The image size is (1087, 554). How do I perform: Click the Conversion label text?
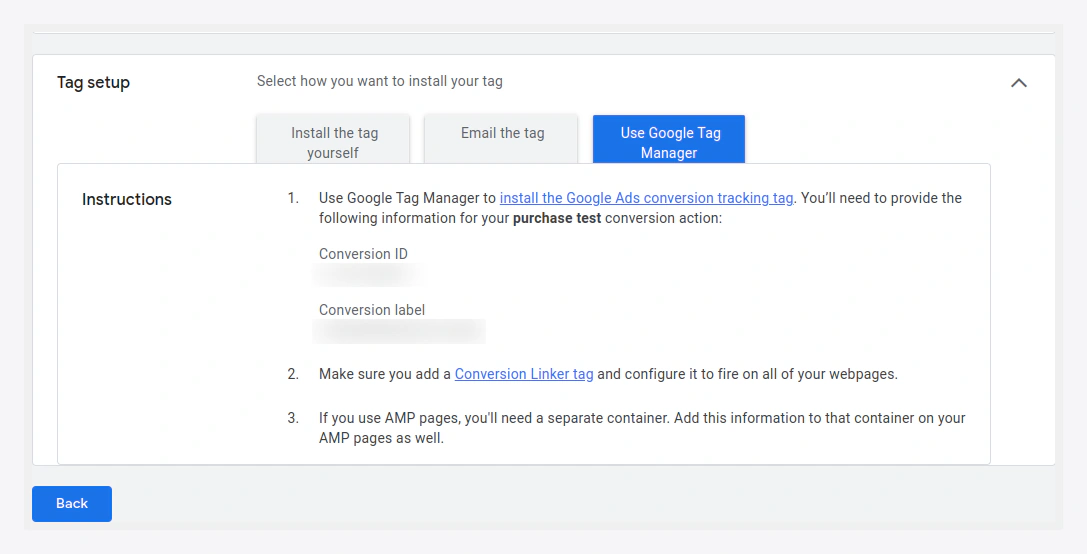(x=372, y=310)
